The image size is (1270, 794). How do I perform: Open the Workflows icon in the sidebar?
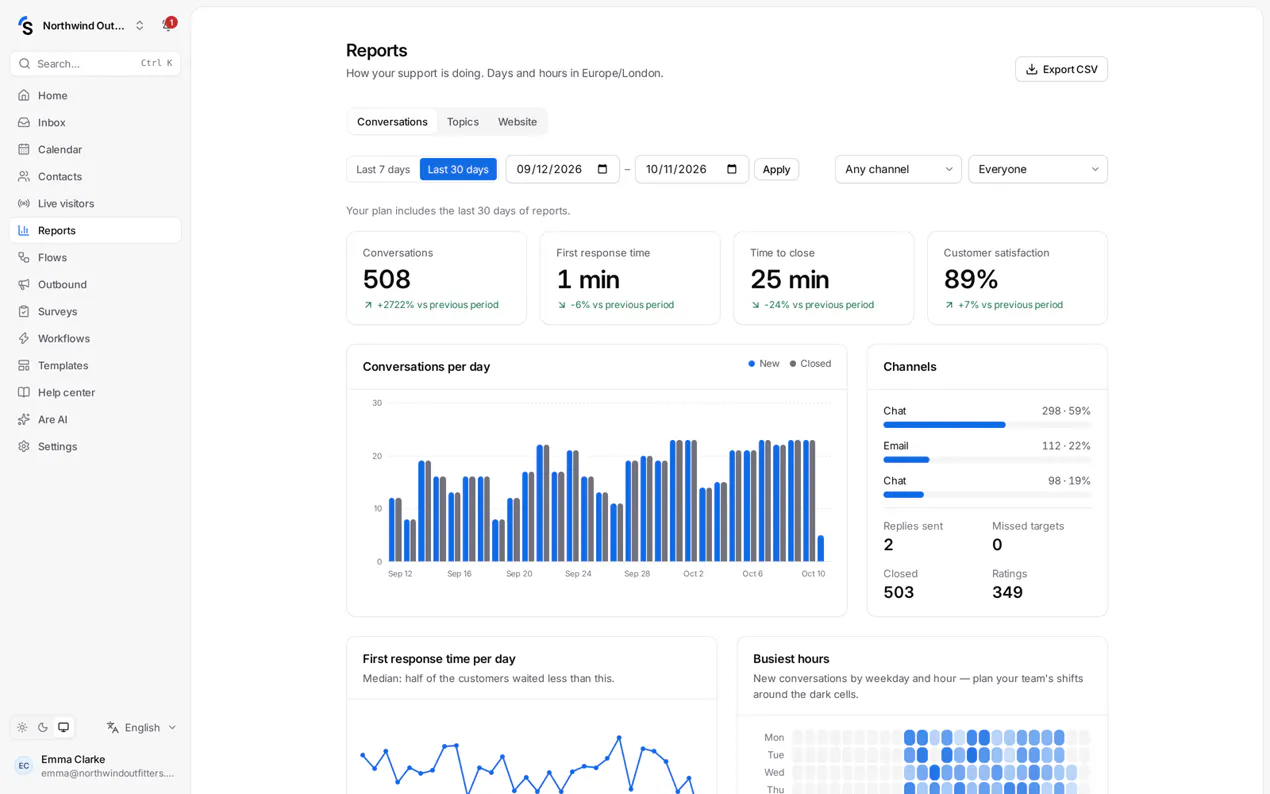[24, 338]
